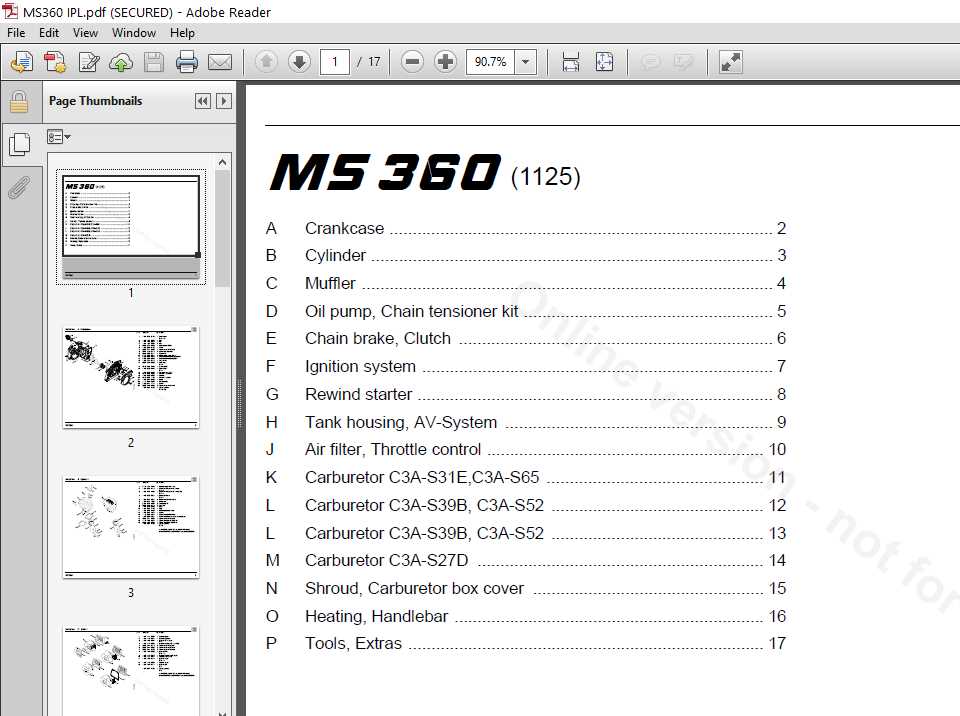
Task: Select the page 4 thumbnail
Action: coord(131,670)
